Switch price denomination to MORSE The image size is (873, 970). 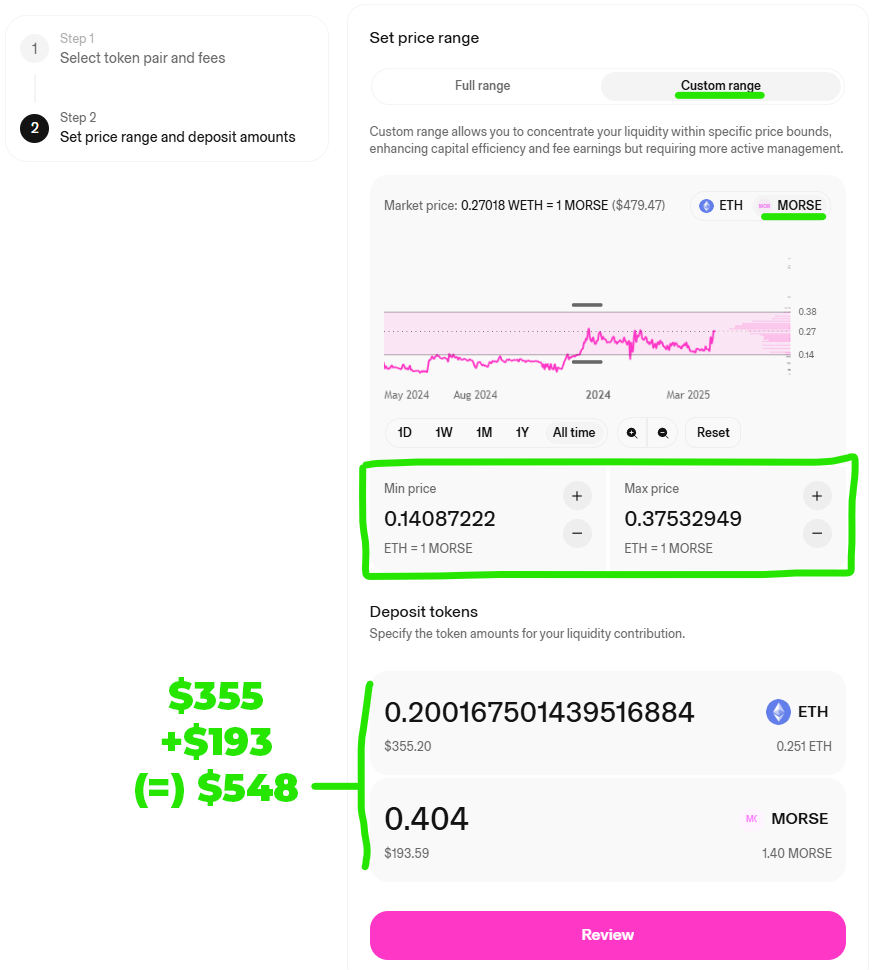pos(790,206)
